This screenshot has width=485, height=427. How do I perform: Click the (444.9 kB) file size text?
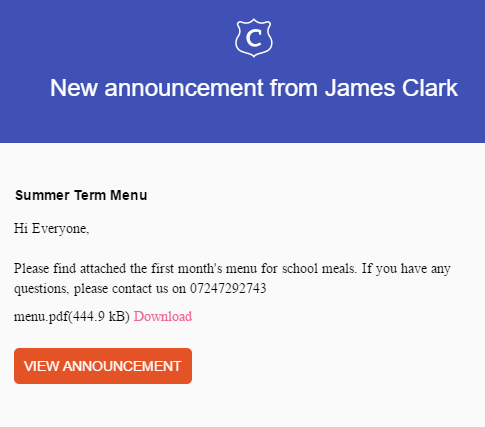99,317
